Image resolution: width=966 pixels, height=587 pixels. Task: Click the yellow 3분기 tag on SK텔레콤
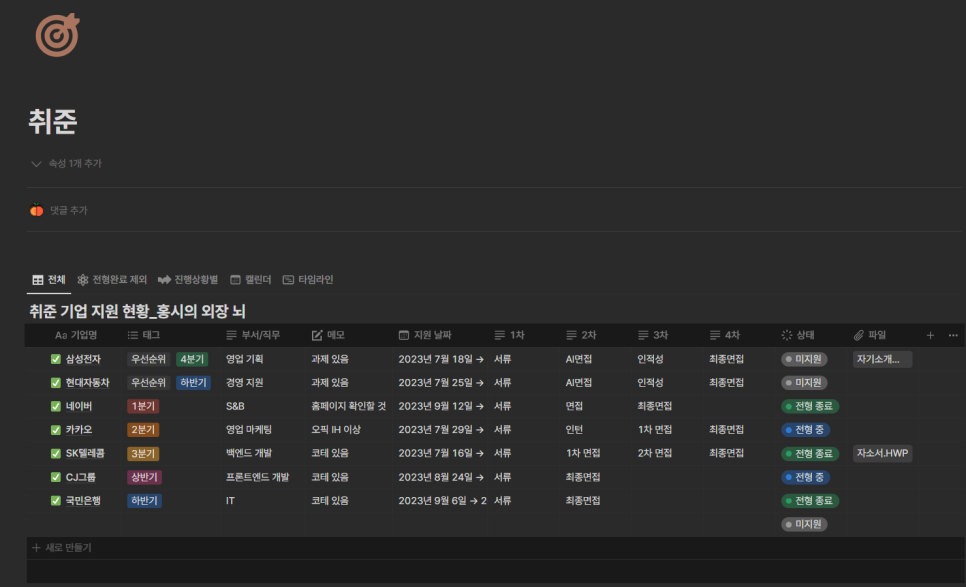pyautogui.click(x=143, y=453)
